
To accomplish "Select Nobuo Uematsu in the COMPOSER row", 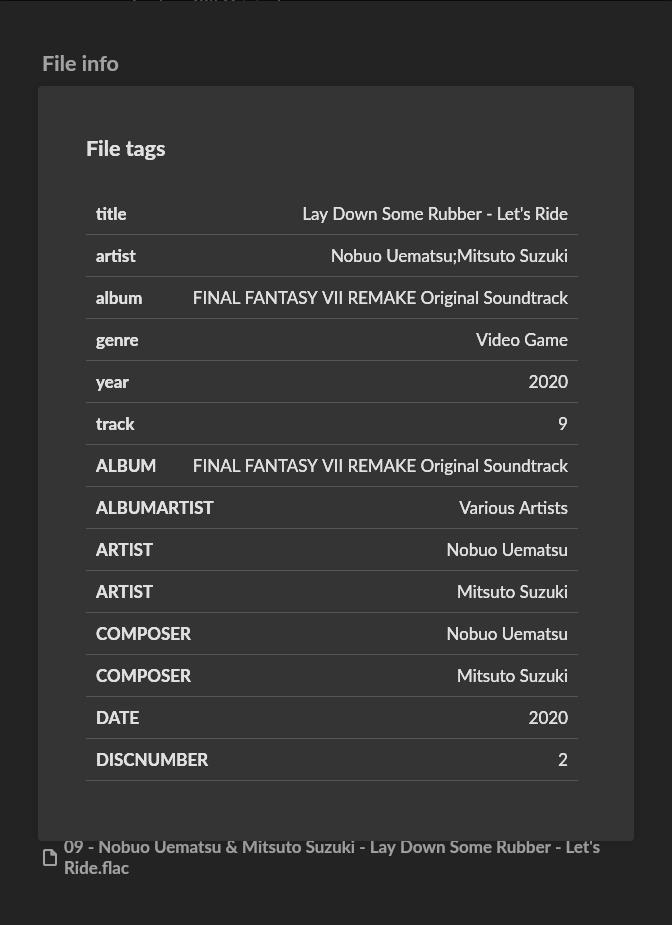I will (506, 634).
